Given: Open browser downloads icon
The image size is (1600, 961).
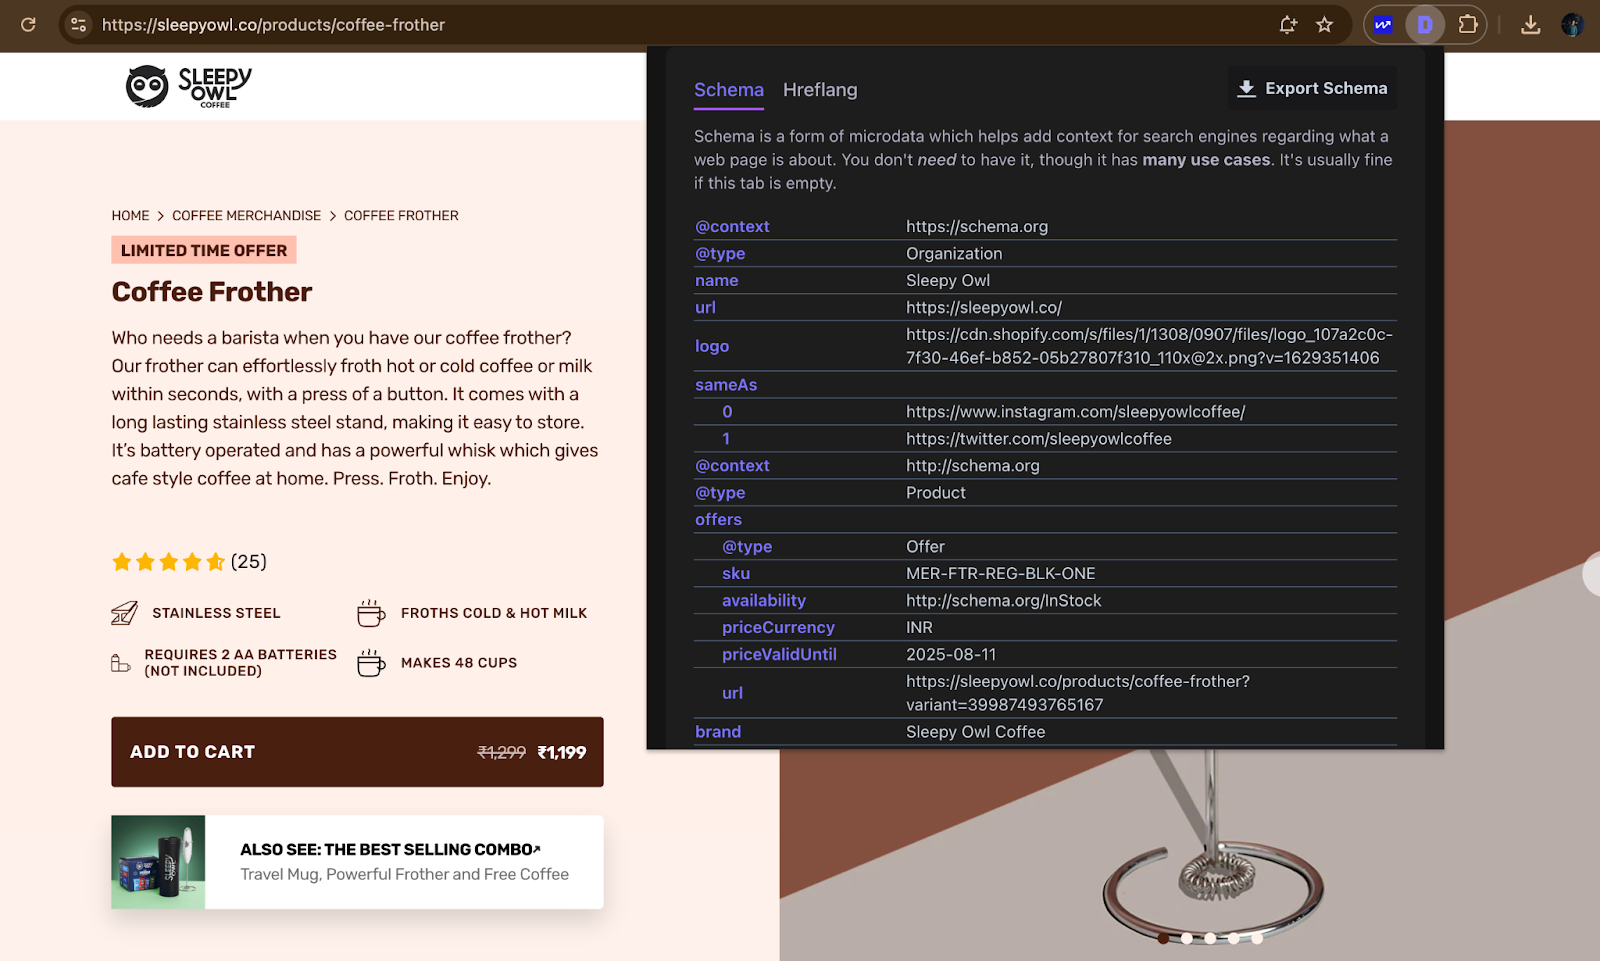Looking at the screenshot, I should tap(1530, 25).
